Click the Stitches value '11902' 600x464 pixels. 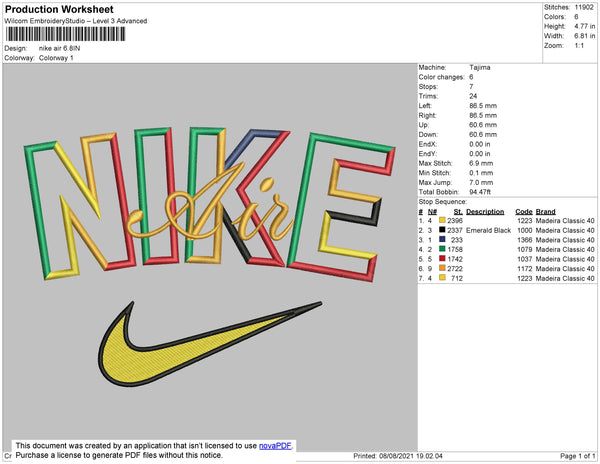pos(584,7)
